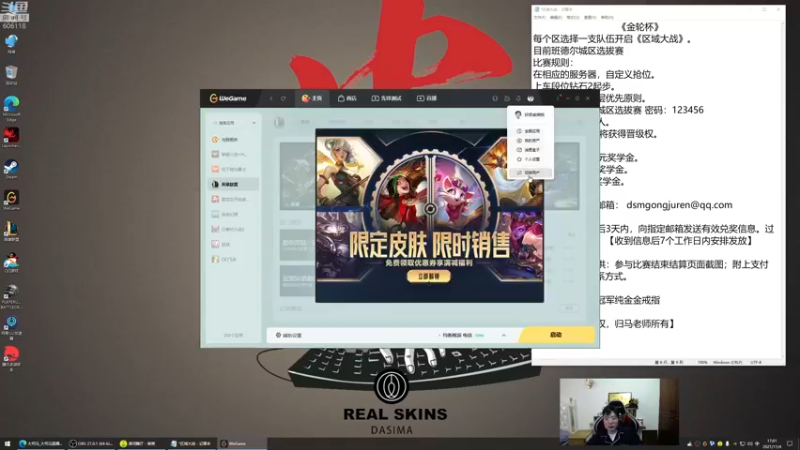Open the Steam desktop shortcut
The width and height of the screenshot is (800, 450).
click(x=11, y=169)
